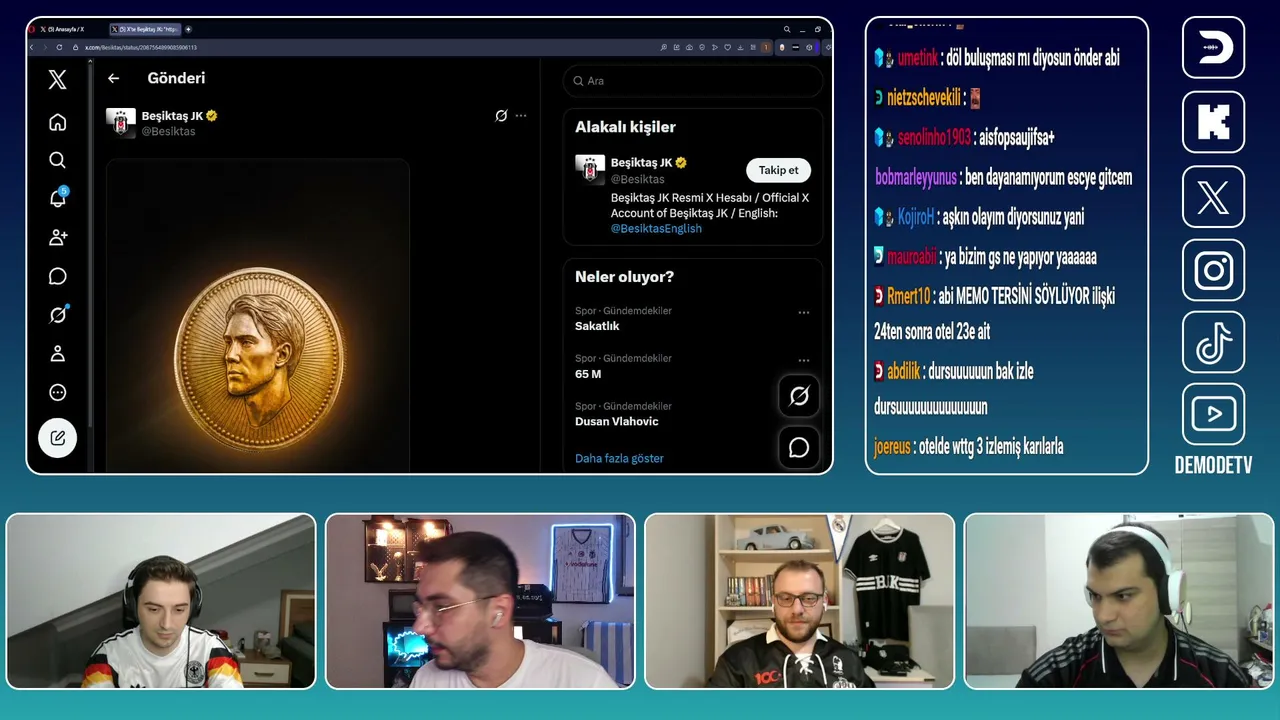
Task: Open the Profile icon in sidebar
Action: click(58, 353)
